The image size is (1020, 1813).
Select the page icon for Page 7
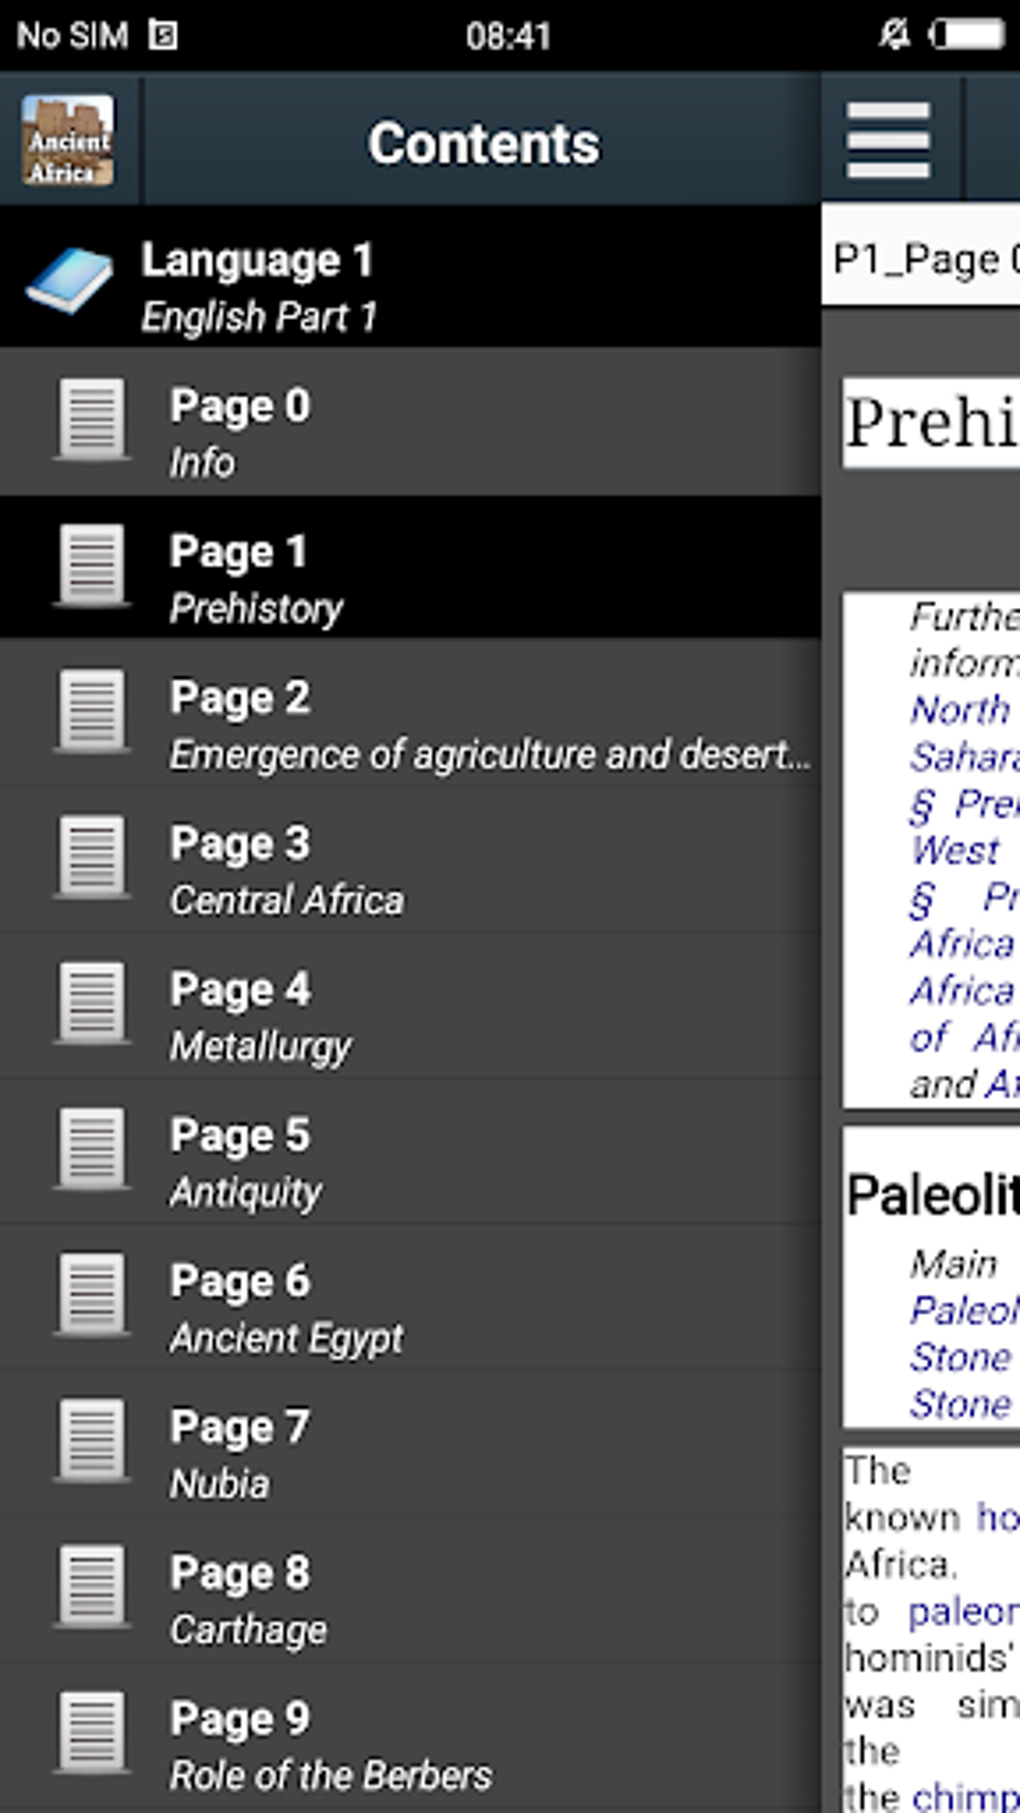coord(92,1441)
